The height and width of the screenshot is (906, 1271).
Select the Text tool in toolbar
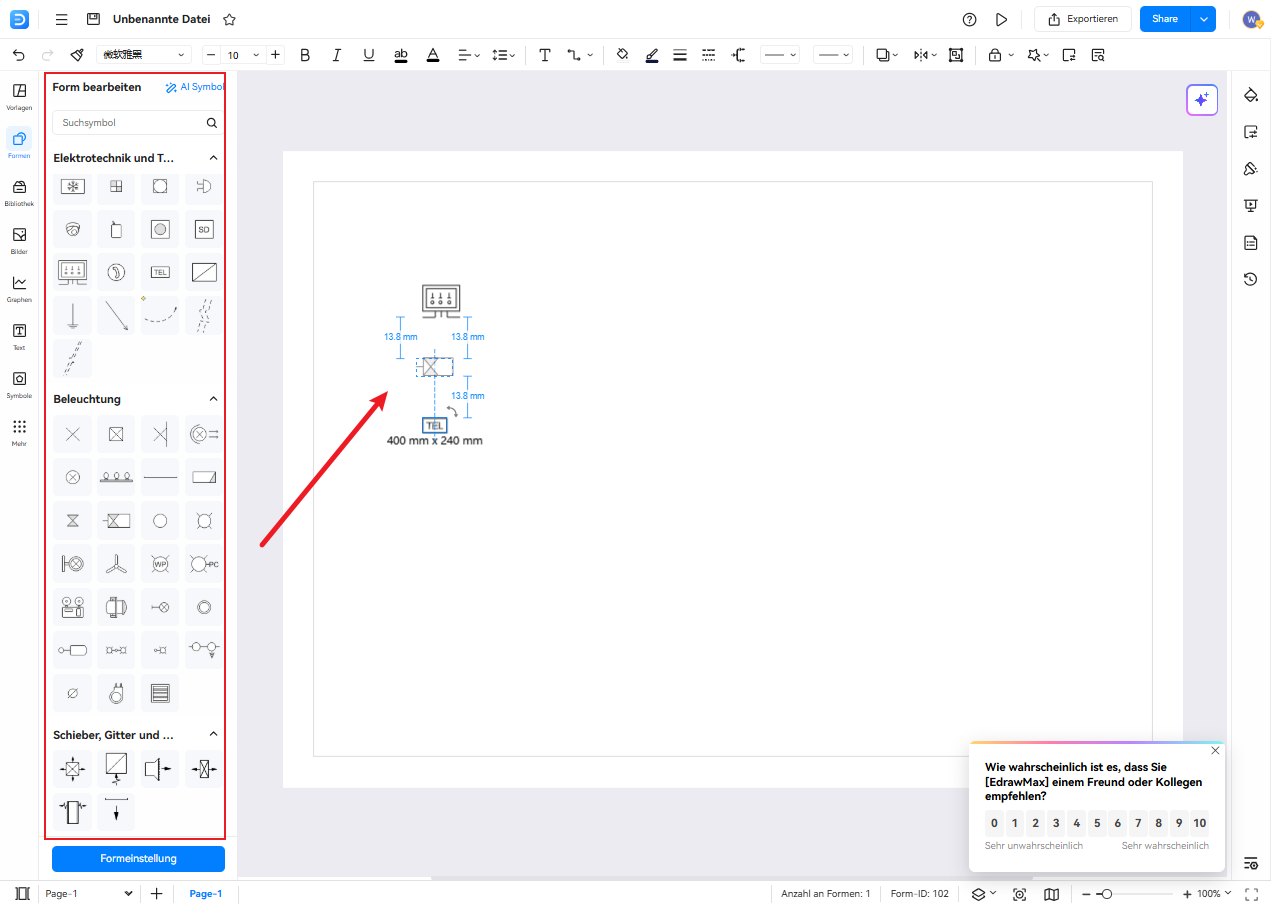click(x=544, y=55)
